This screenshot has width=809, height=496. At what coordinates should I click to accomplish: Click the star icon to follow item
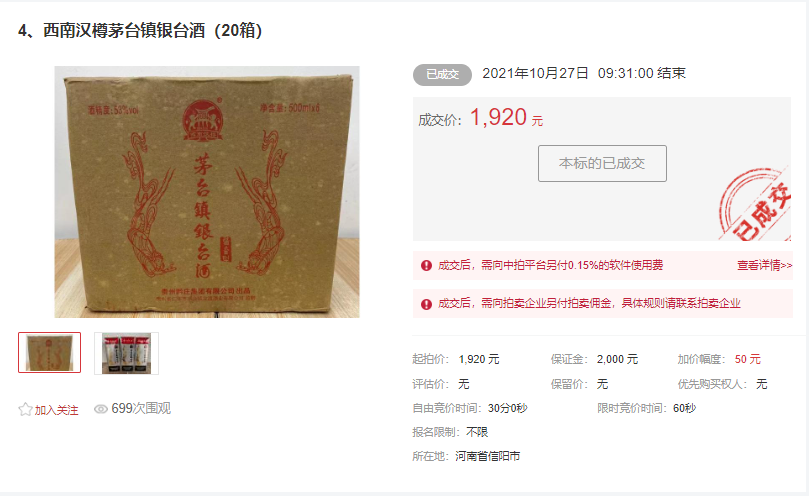click(25, 410)
